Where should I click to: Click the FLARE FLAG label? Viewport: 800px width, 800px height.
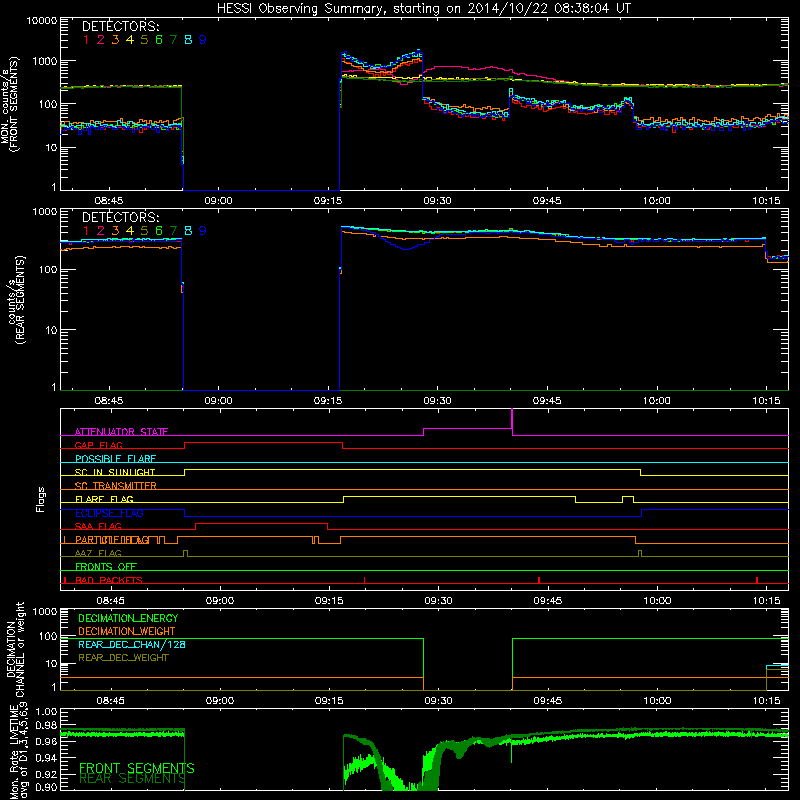click(104, 499)
